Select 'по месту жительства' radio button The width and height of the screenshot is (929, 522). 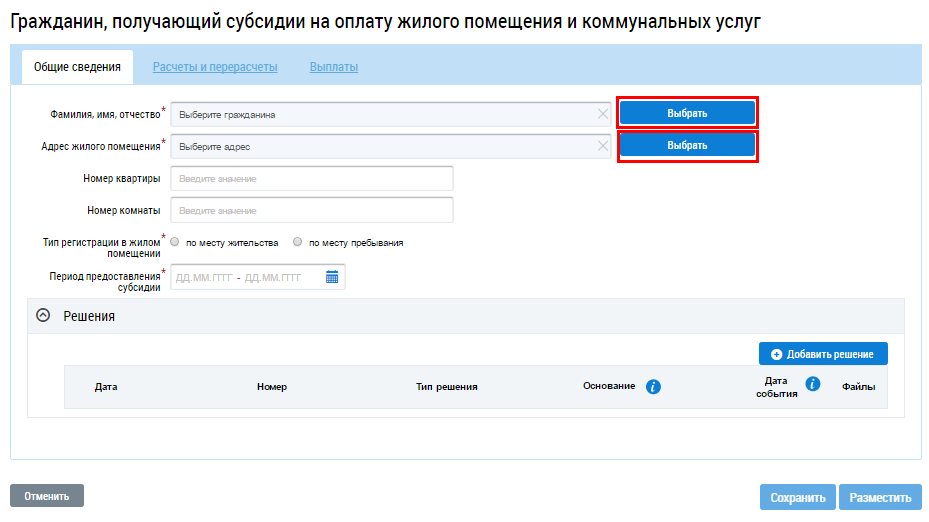175,242
